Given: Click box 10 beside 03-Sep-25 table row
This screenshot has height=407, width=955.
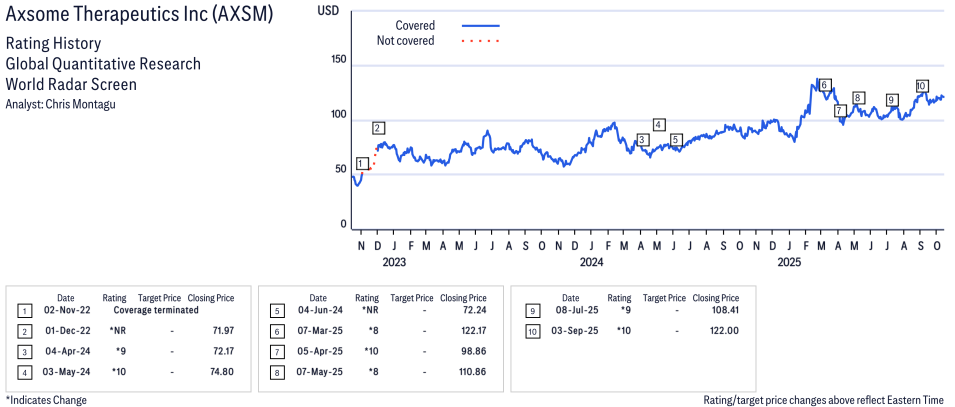Looking at the screenshot, I should tap(527, 330).
